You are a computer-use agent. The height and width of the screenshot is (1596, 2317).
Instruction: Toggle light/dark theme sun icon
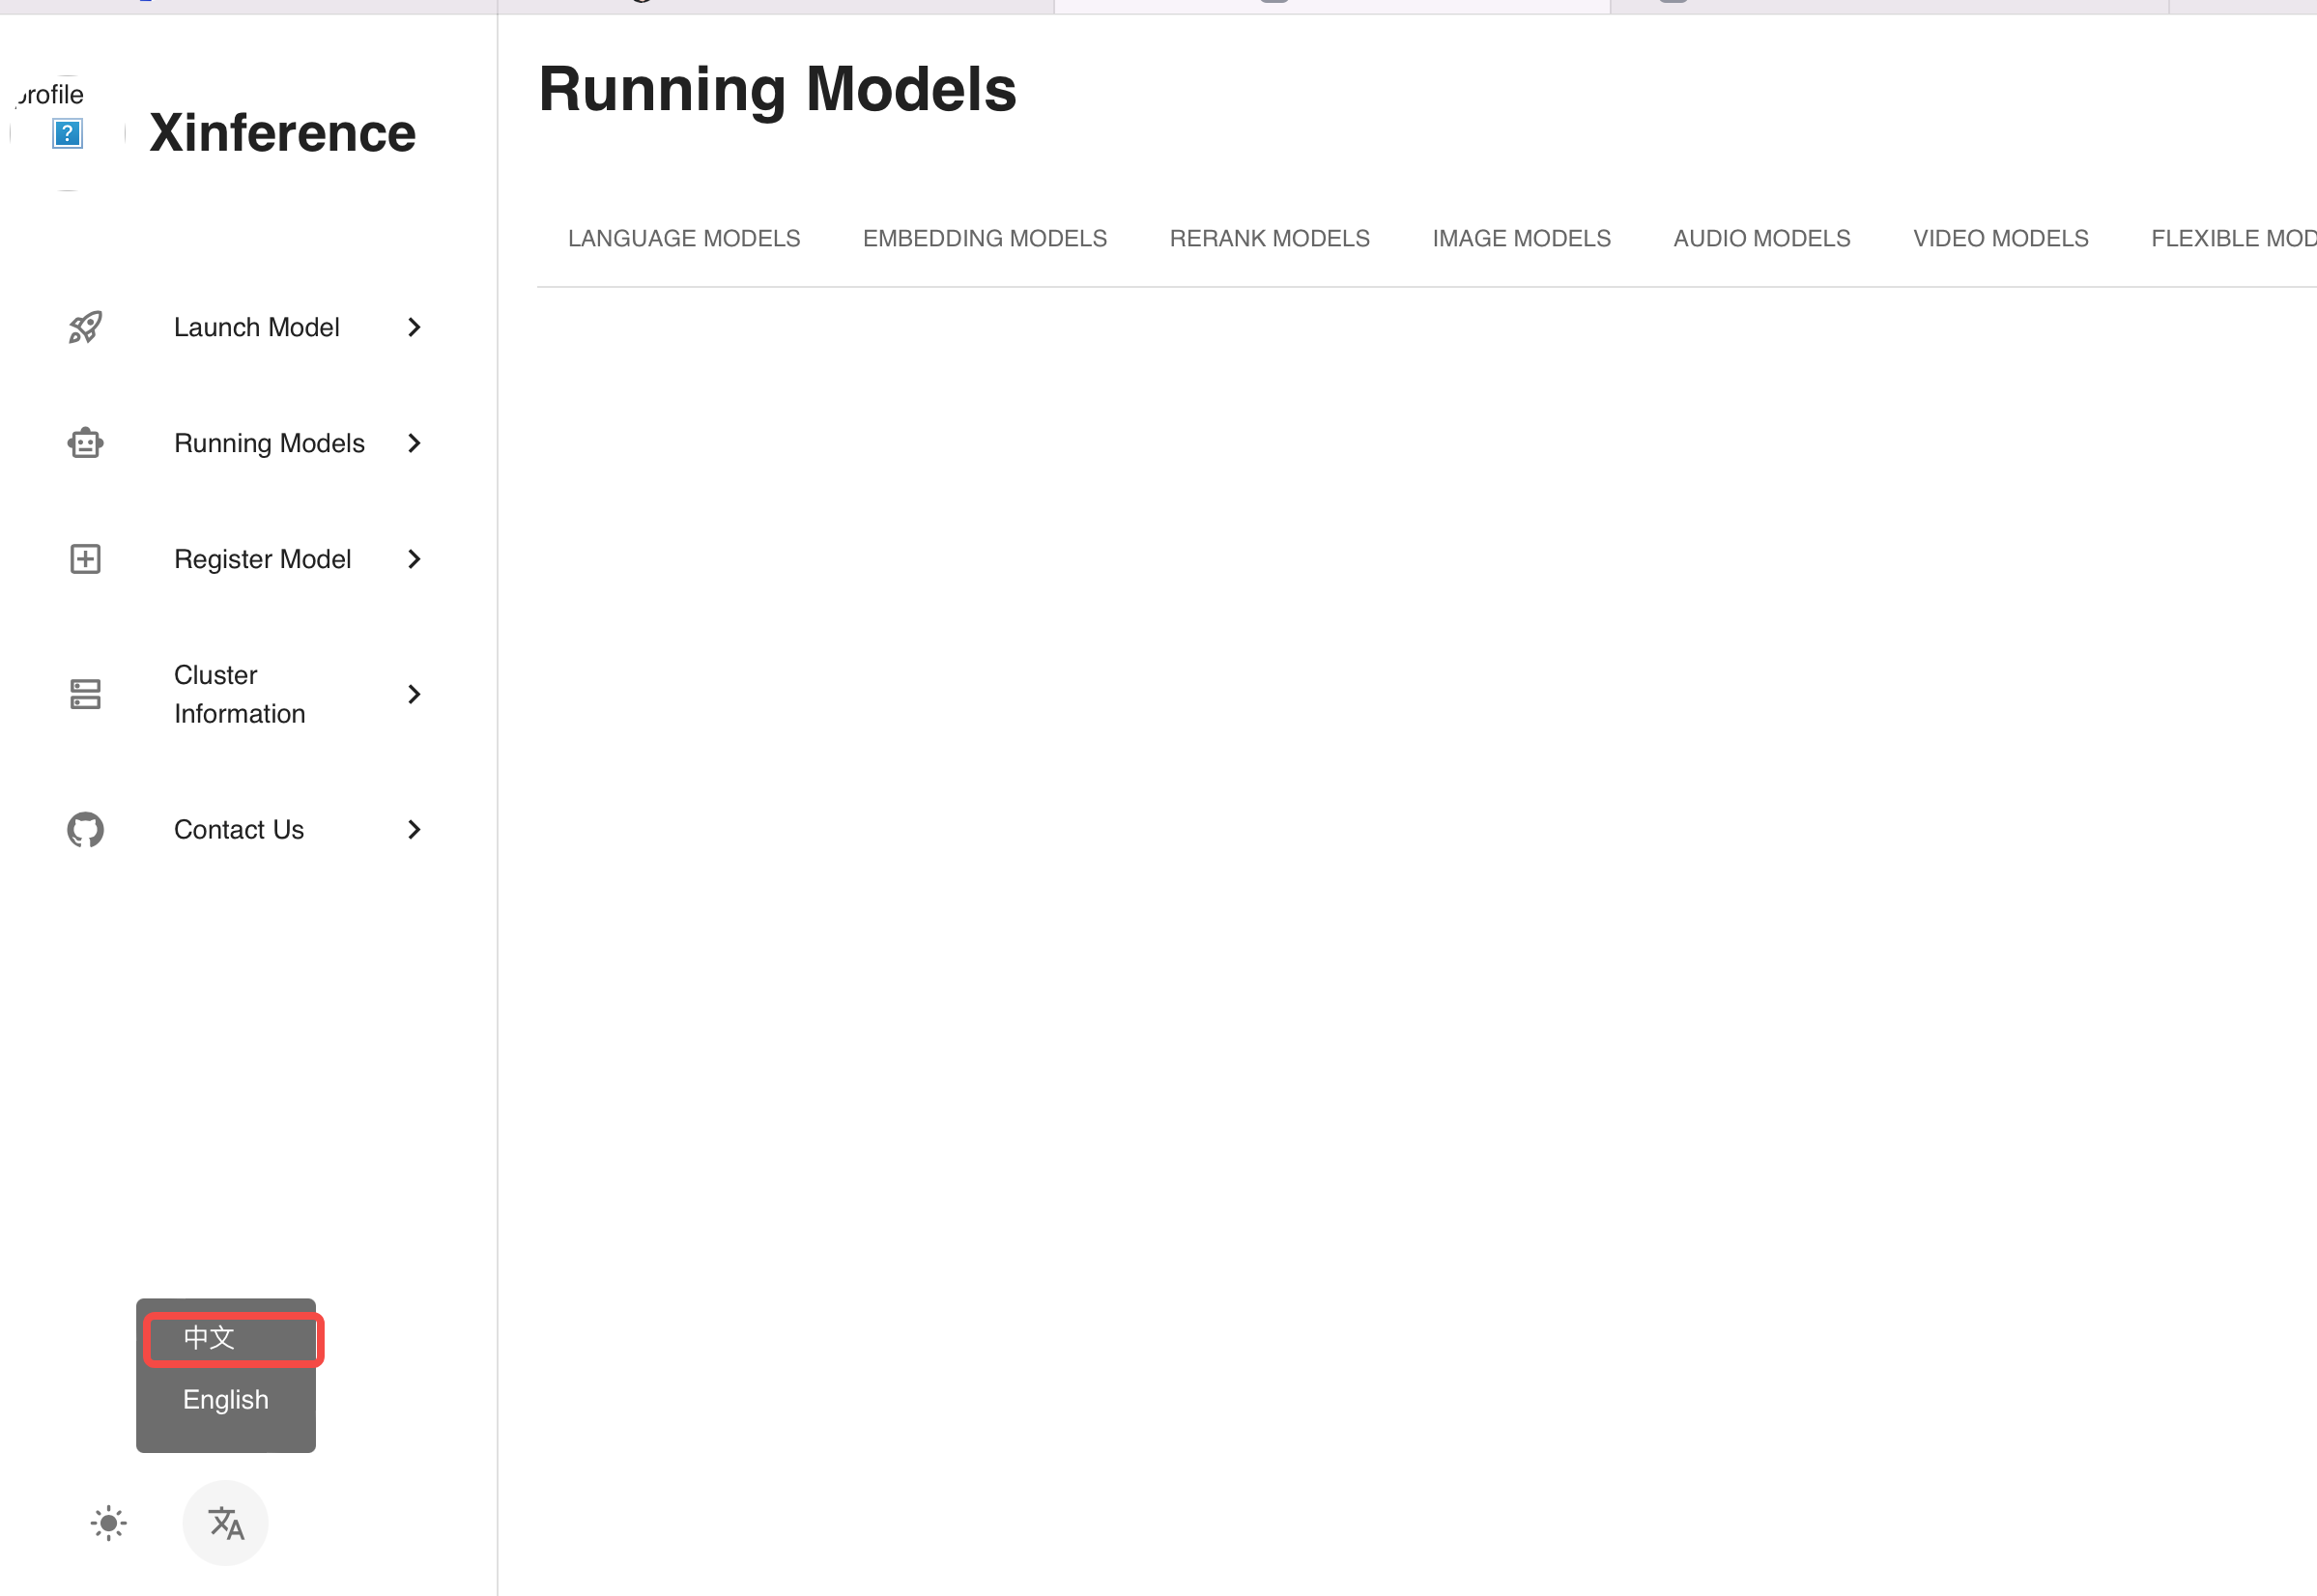(x=108, y=1523)
